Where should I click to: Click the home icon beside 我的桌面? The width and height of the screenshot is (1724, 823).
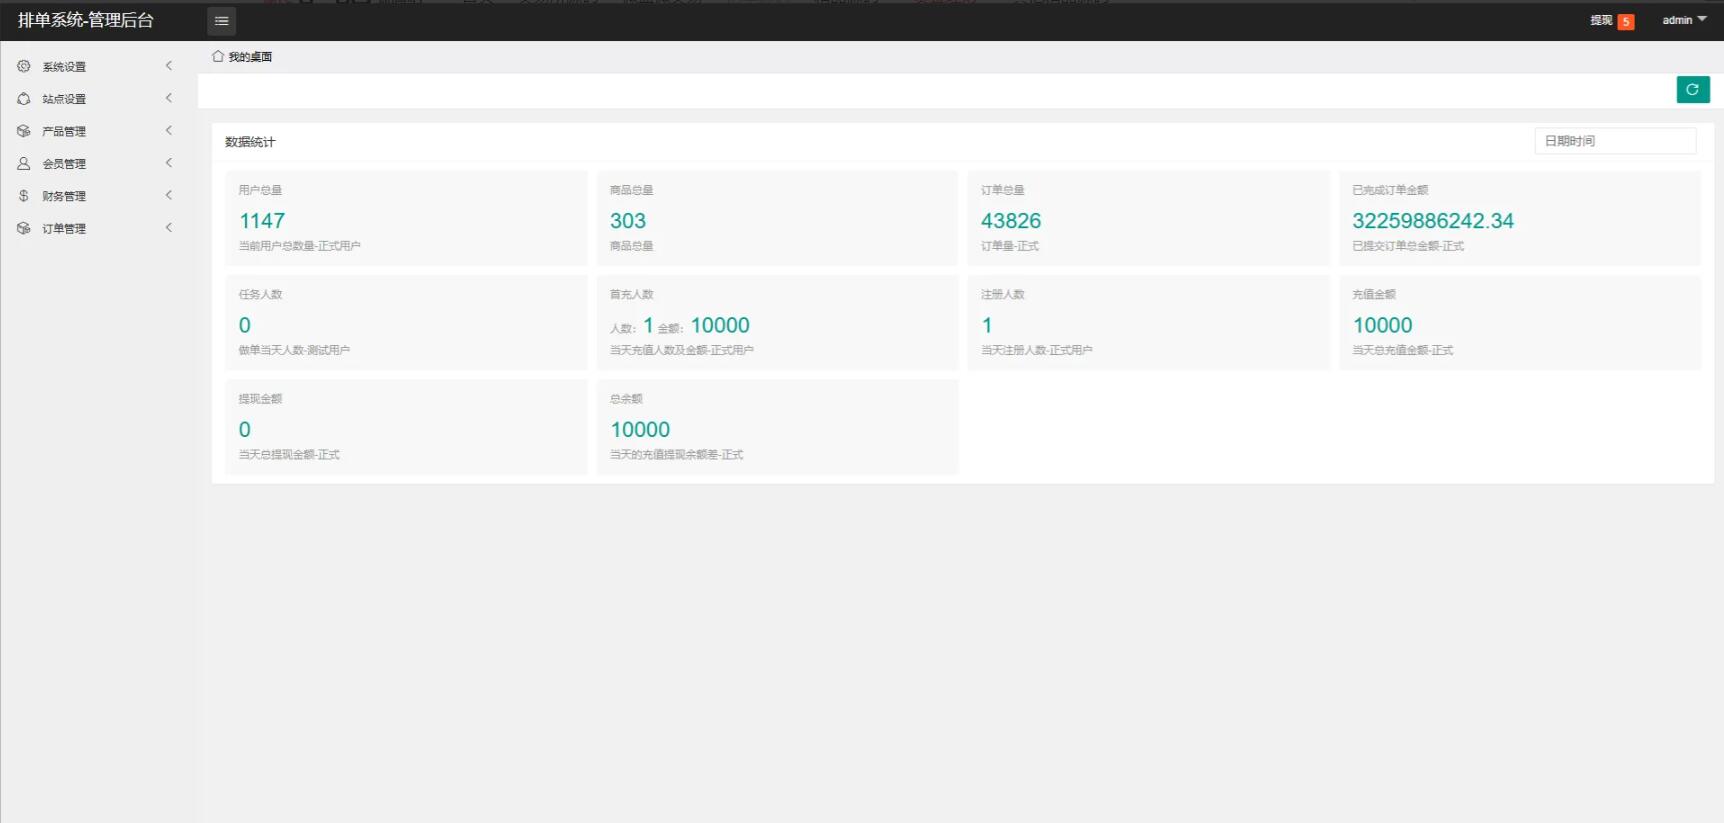[x=218, y=57]
